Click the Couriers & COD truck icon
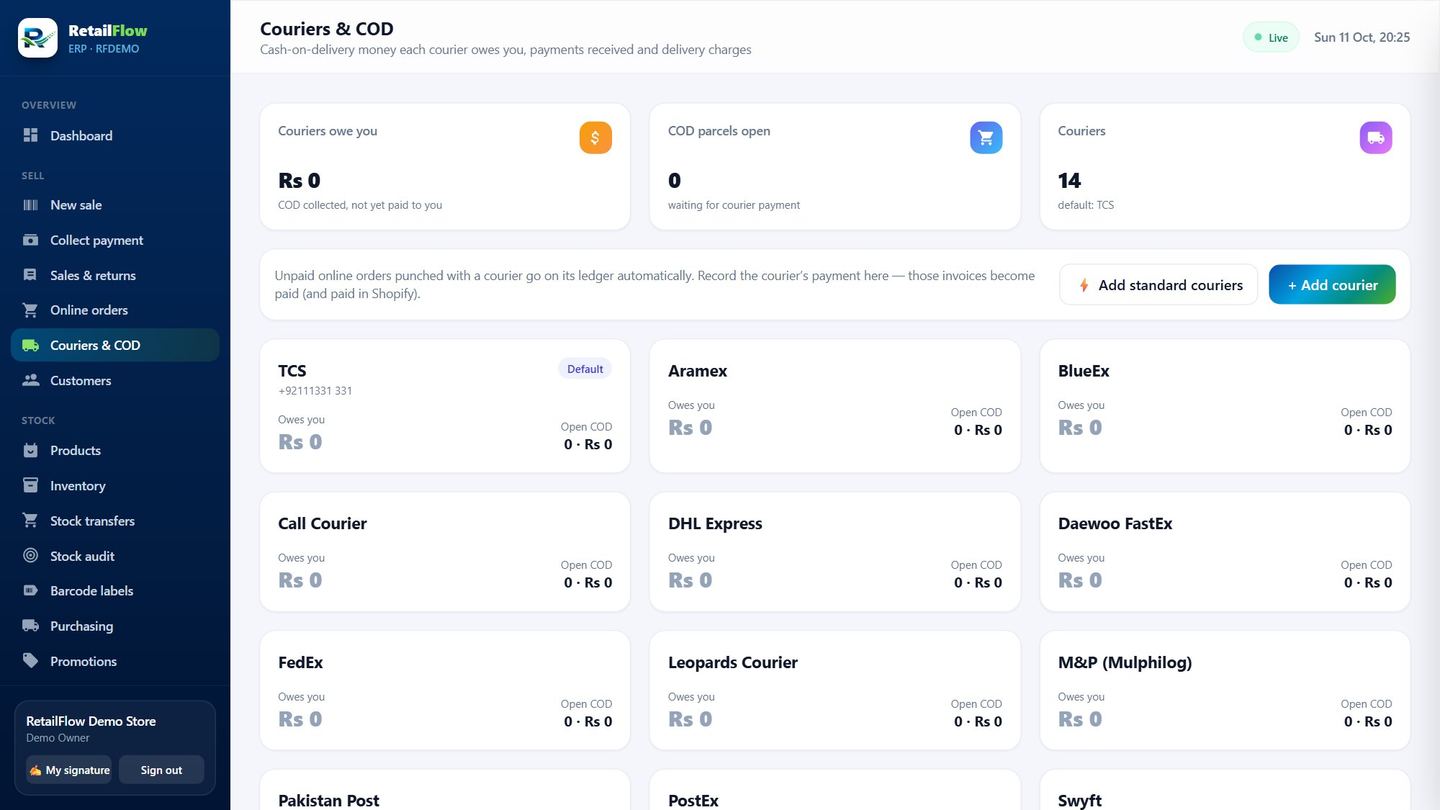Viewport: 1440px width, 810px height. coord(30,345)
